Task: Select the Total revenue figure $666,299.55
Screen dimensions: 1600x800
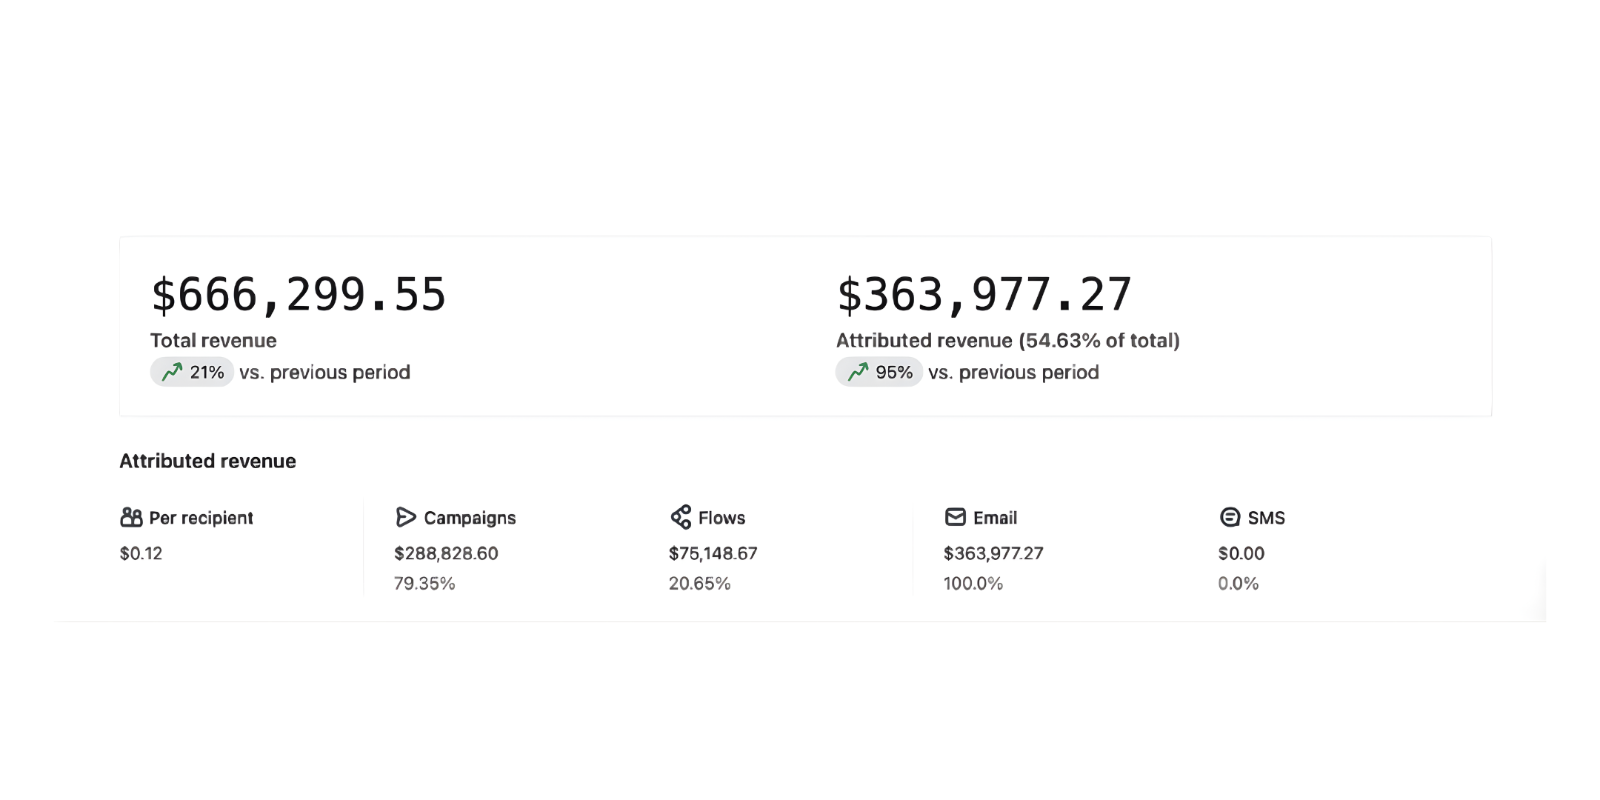Action: click(x=298, y=293)
